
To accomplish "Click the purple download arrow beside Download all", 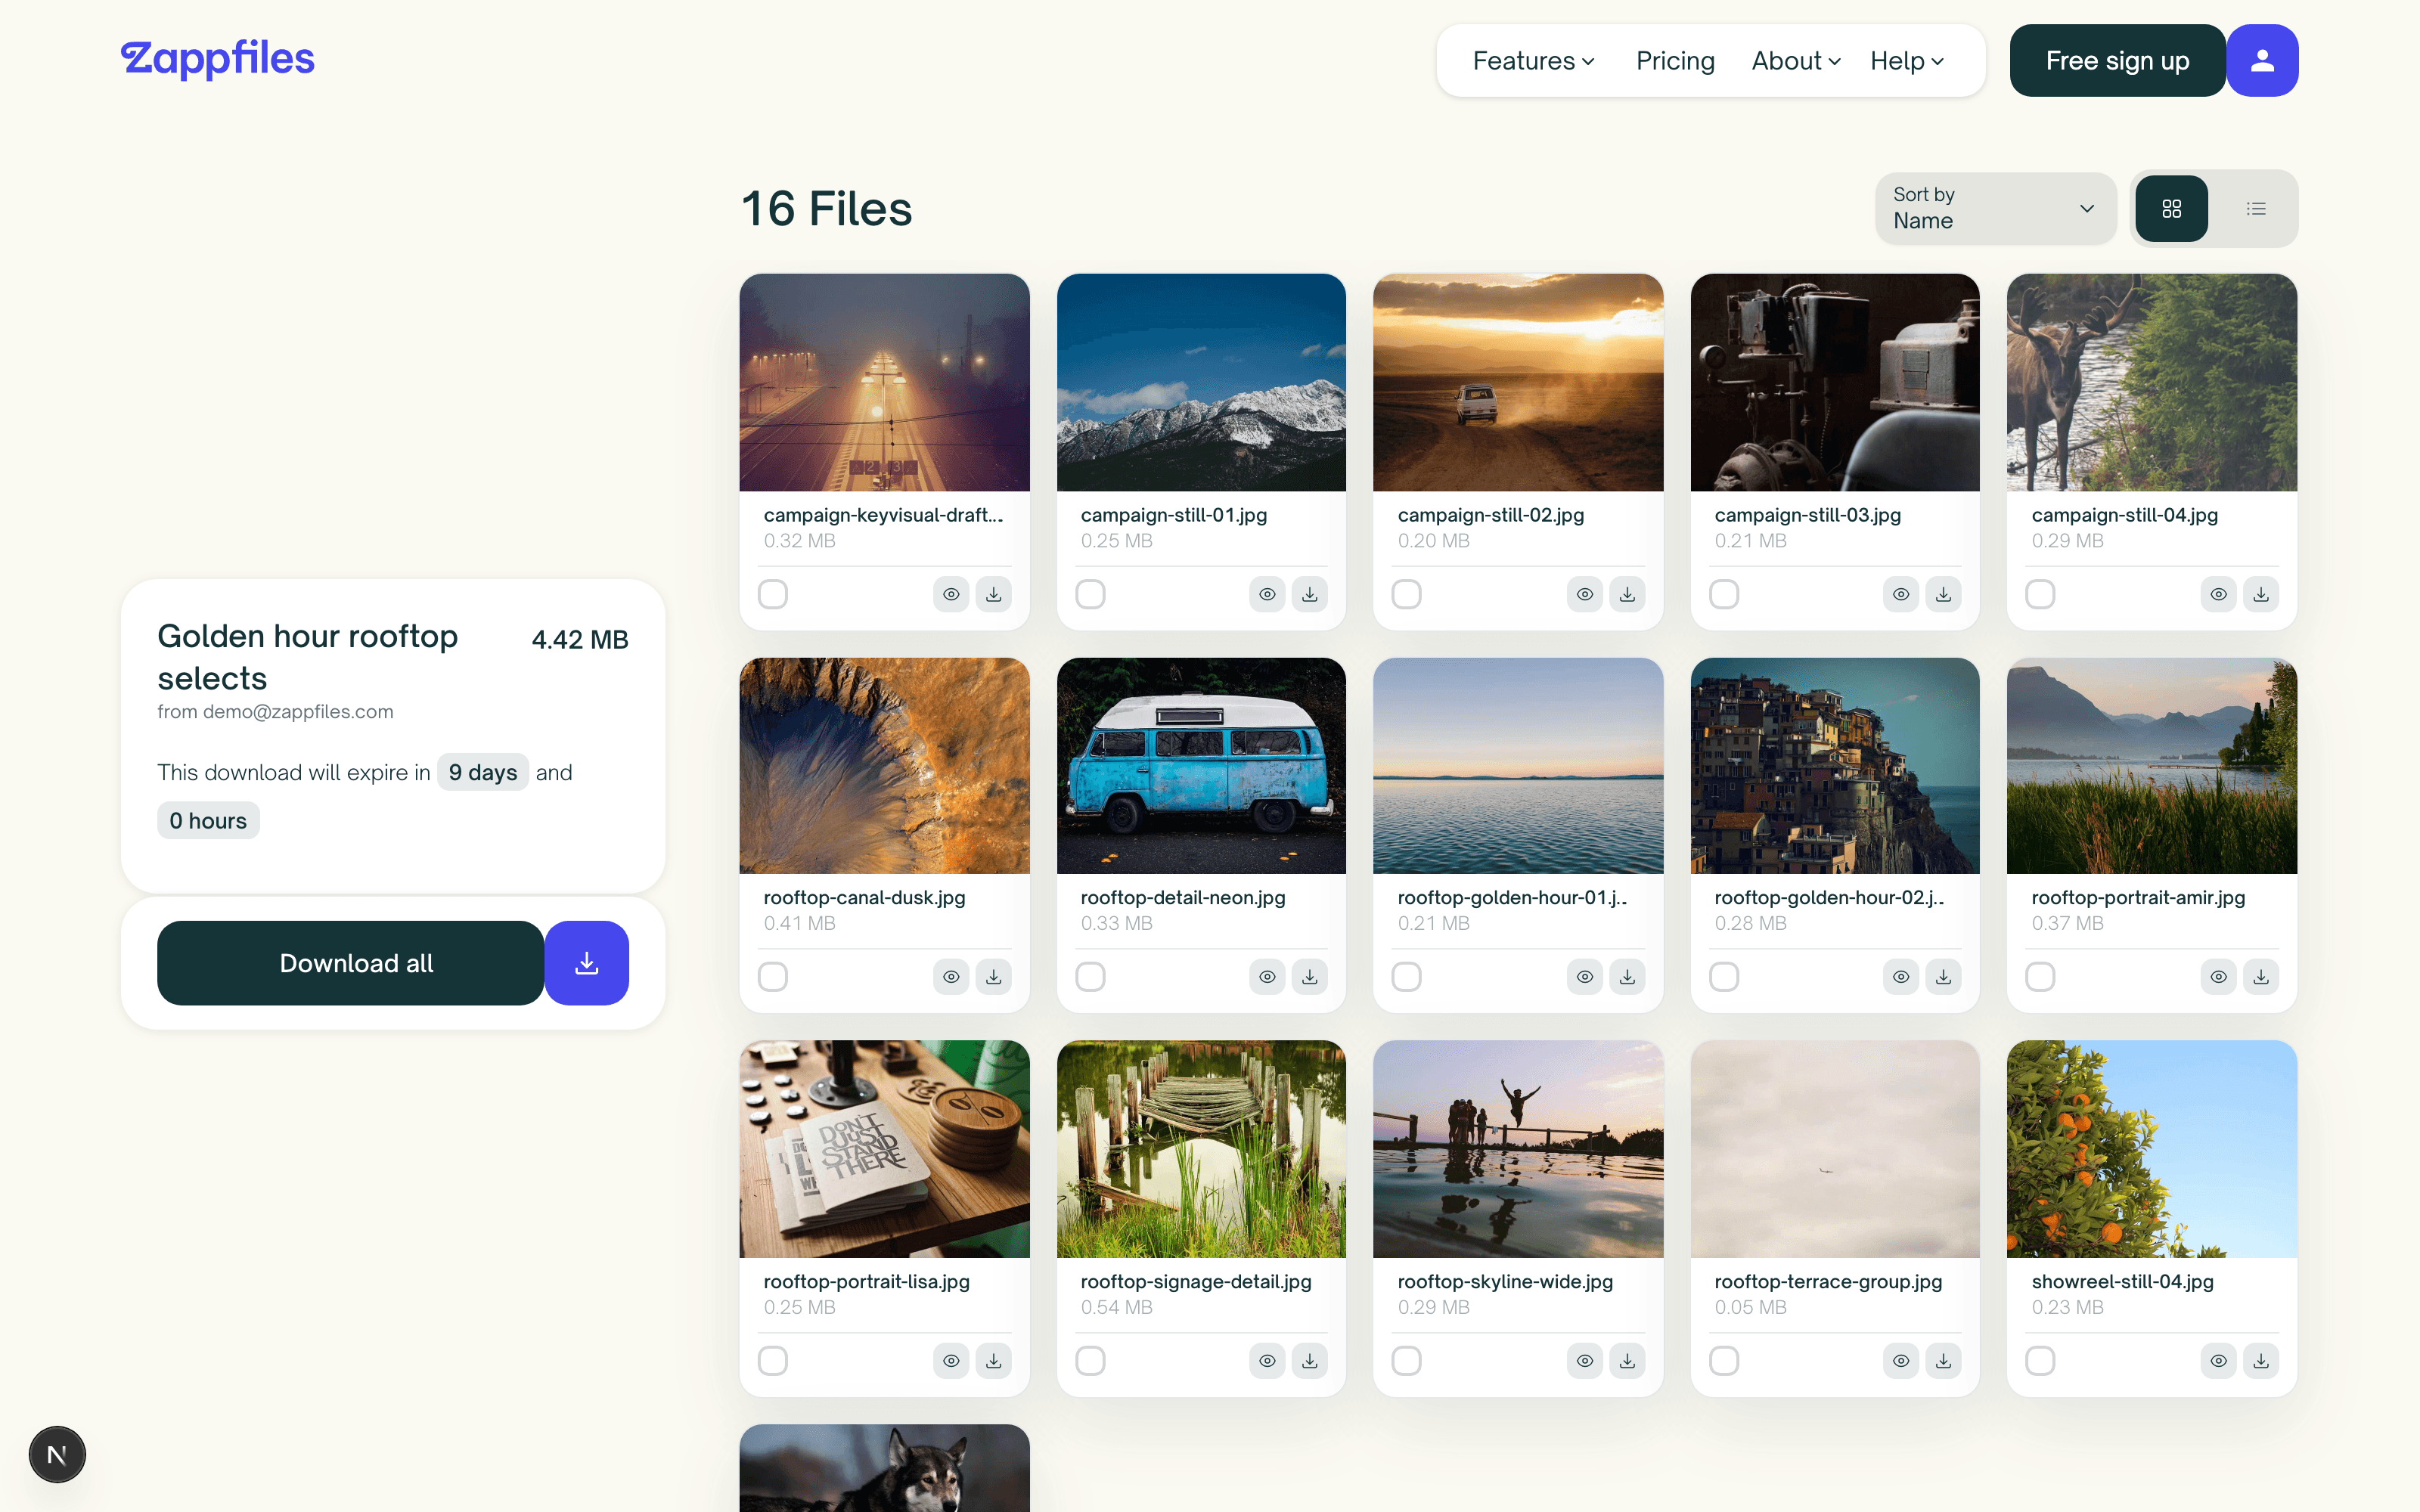I will tap(587, 963).
